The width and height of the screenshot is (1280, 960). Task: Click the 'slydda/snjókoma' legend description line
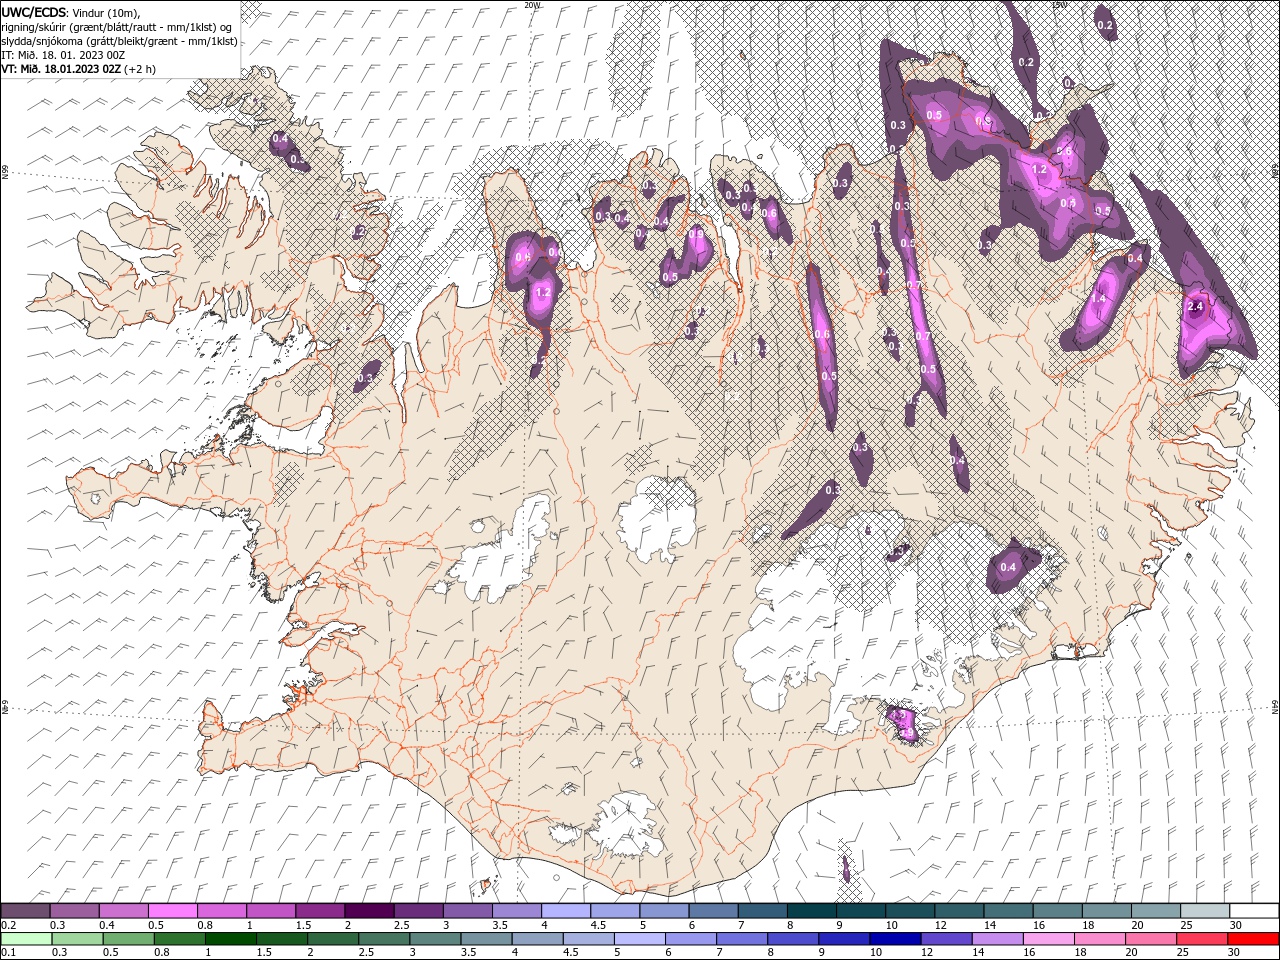click(x=120, y=41)
